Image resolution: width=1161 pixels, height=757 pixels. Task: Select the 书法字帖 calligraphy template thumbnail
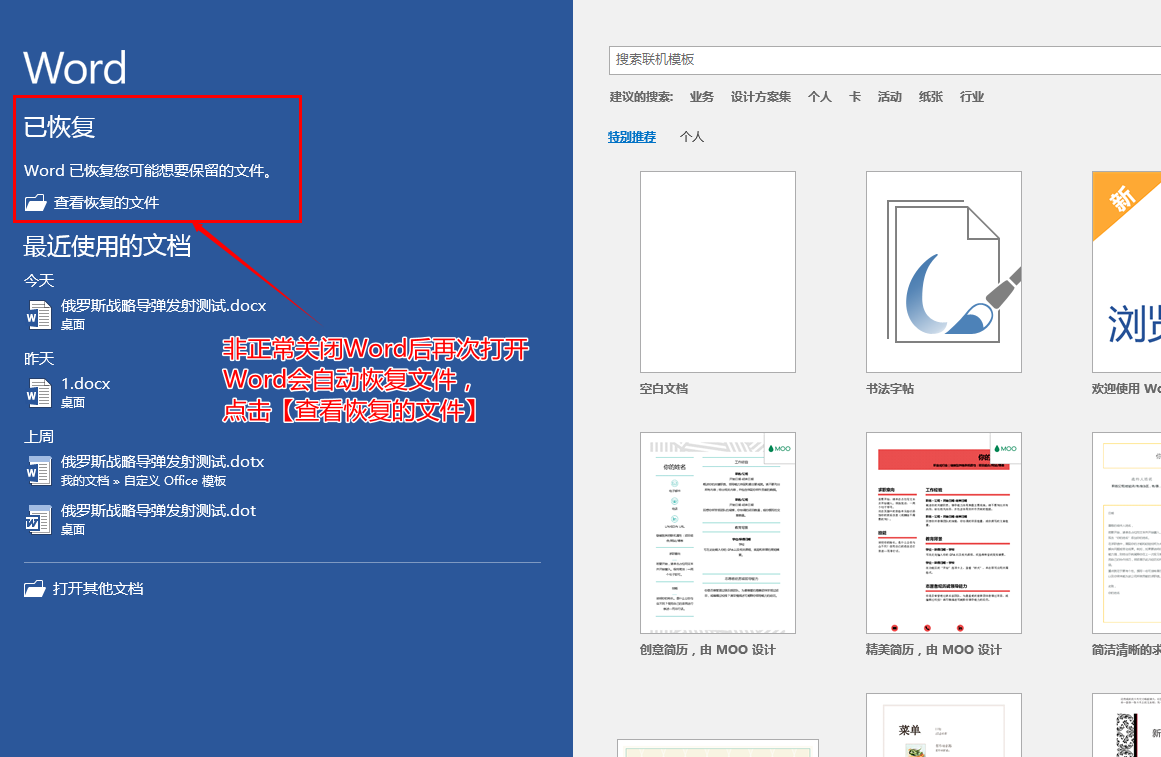pyautogui.click(x=943, y=272)
